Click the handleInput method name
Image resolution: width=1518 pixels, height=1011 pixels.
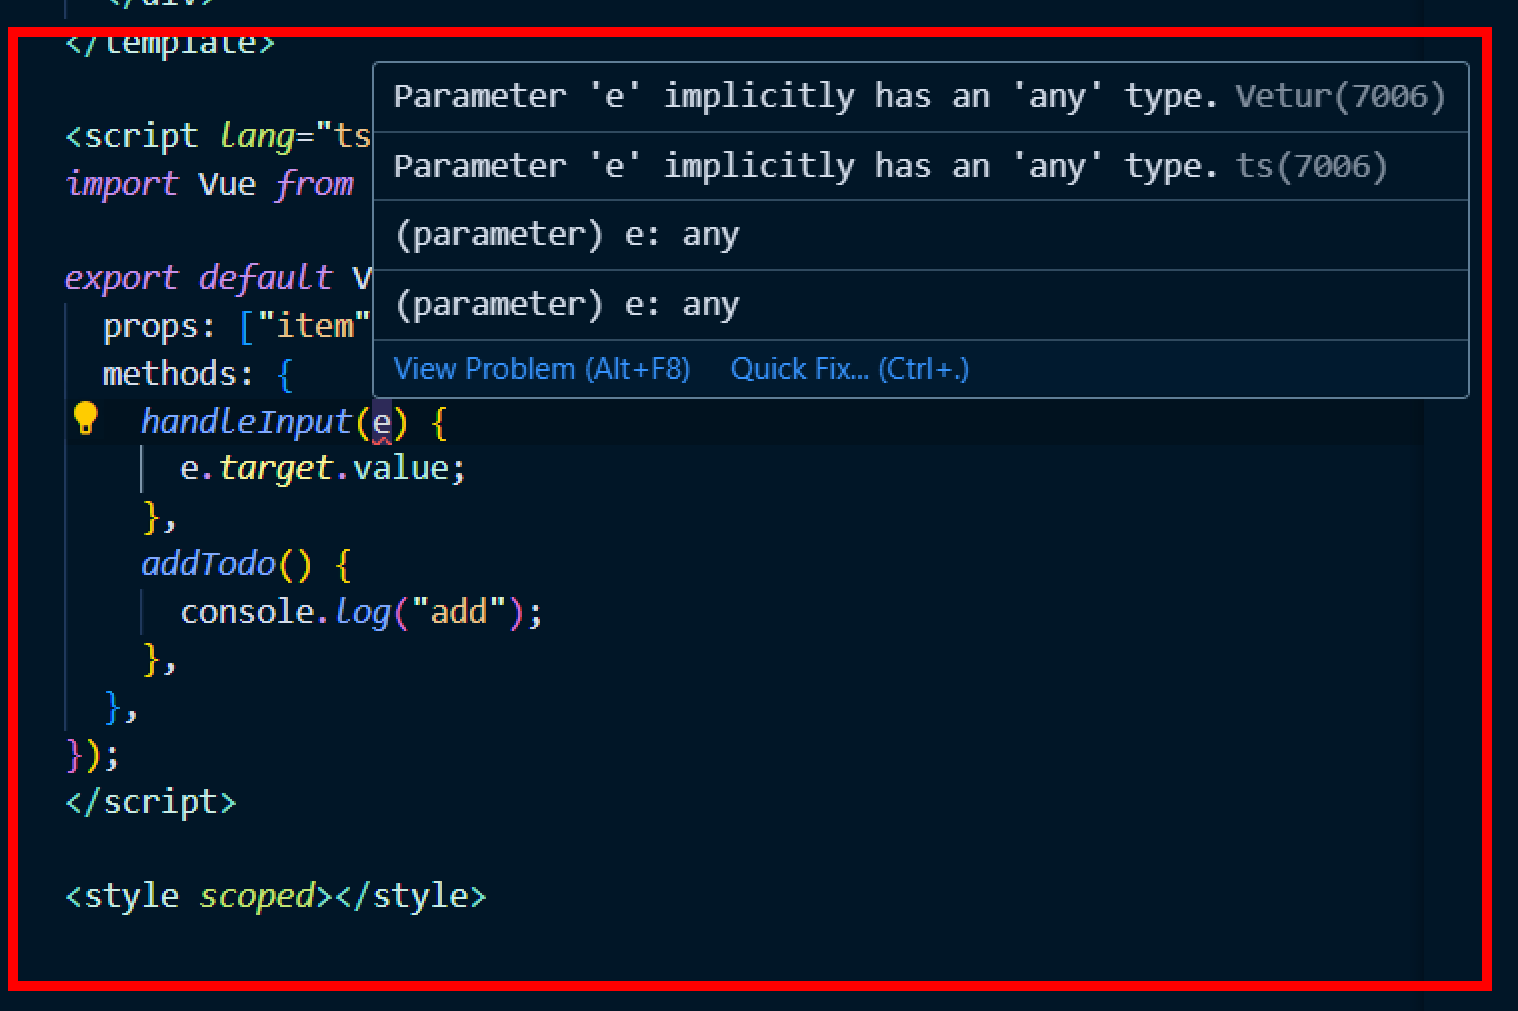coord(246,422)
